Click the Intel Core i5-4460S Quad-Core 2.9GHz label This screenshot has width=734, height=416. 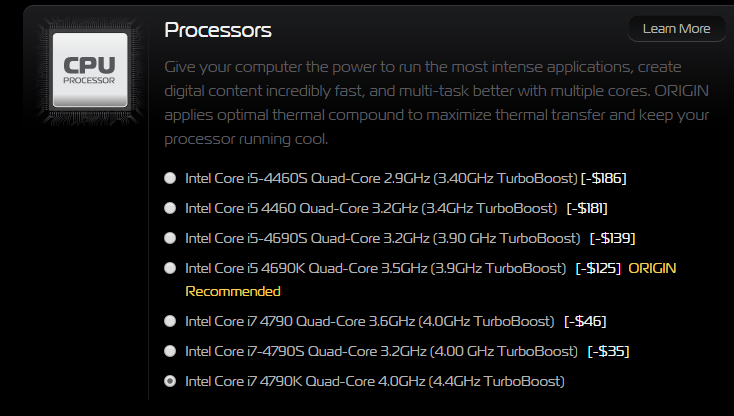pyautogui.click(x=380, y=178)
